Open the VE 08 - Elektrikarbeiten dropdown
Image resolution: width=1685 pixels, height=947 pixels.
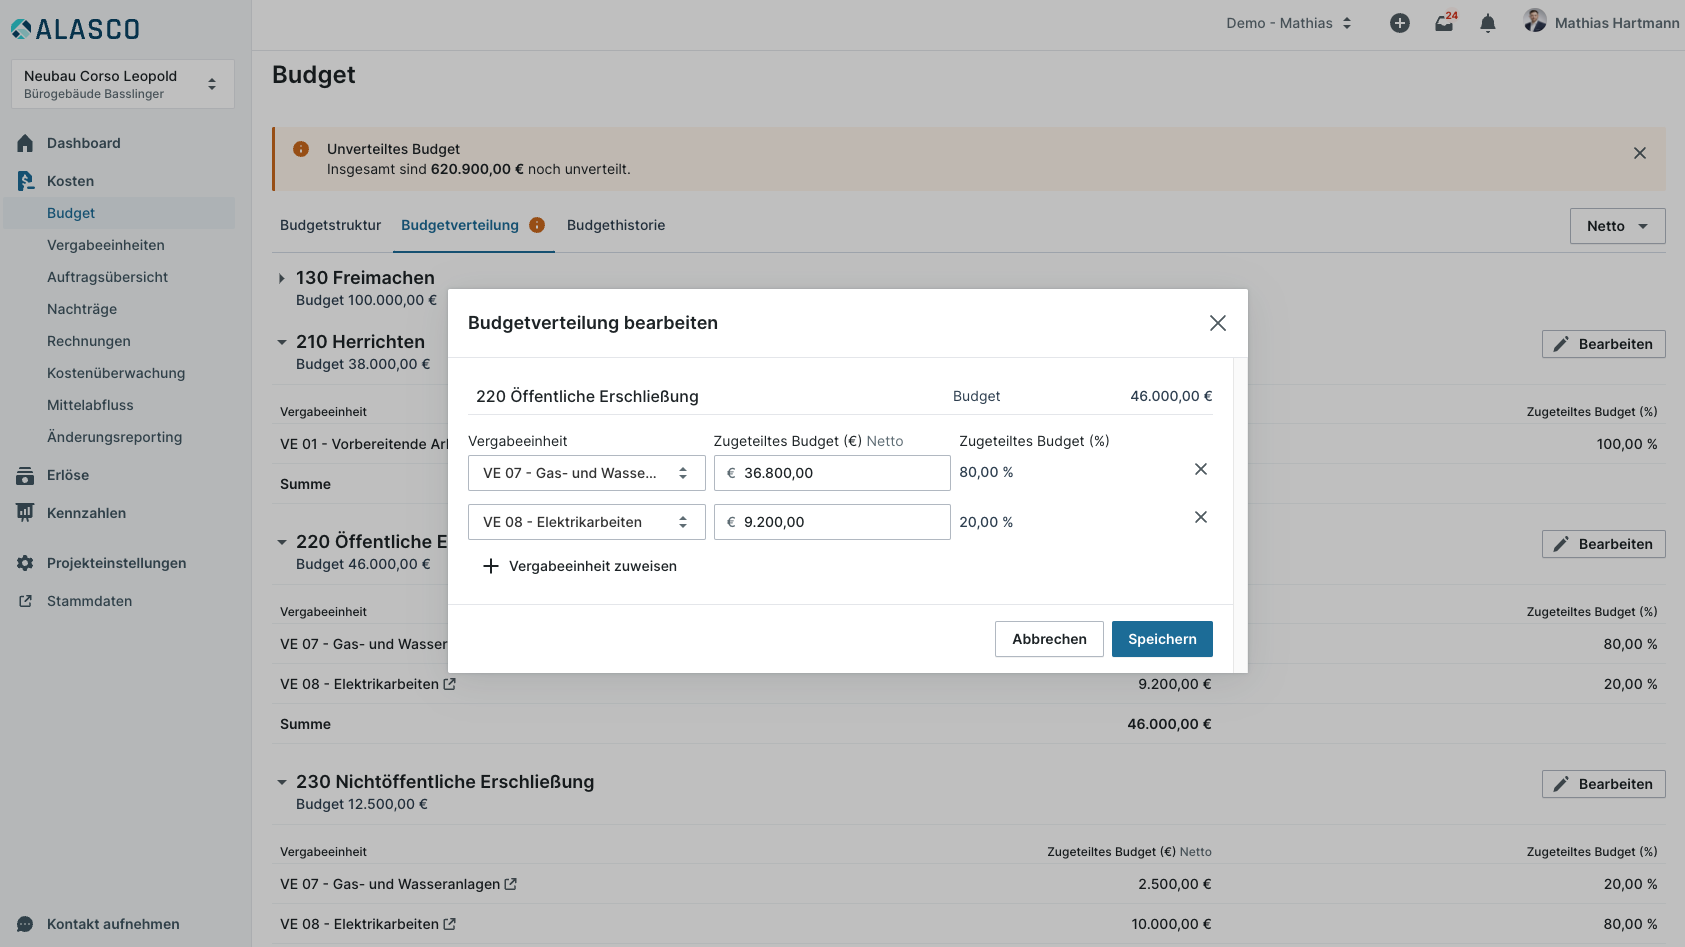click(x=586, y=522)
